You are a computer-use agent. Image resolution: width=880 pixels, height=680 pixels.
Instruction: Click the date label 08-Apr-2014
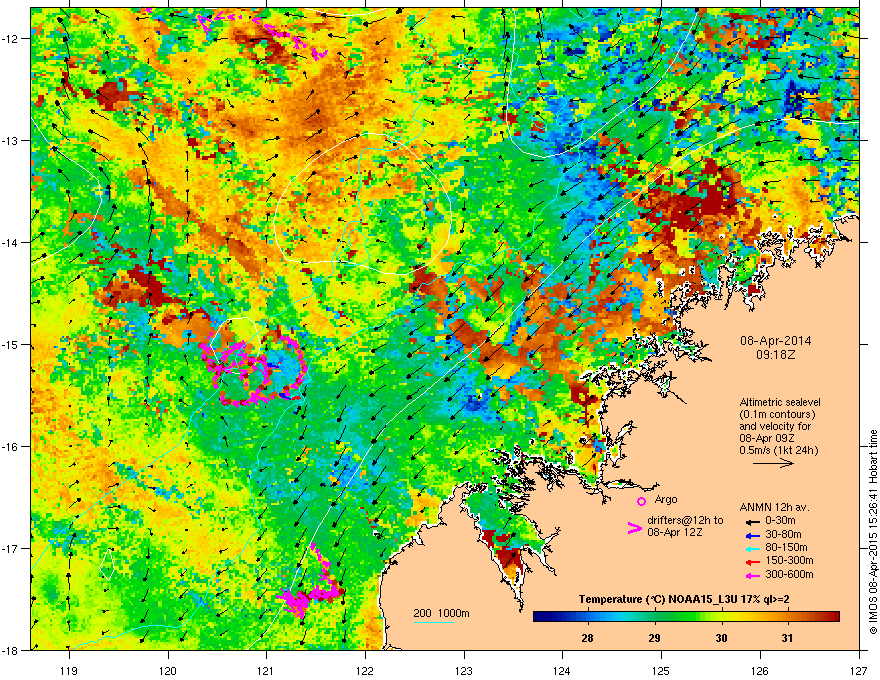click(x=775, y=341)
